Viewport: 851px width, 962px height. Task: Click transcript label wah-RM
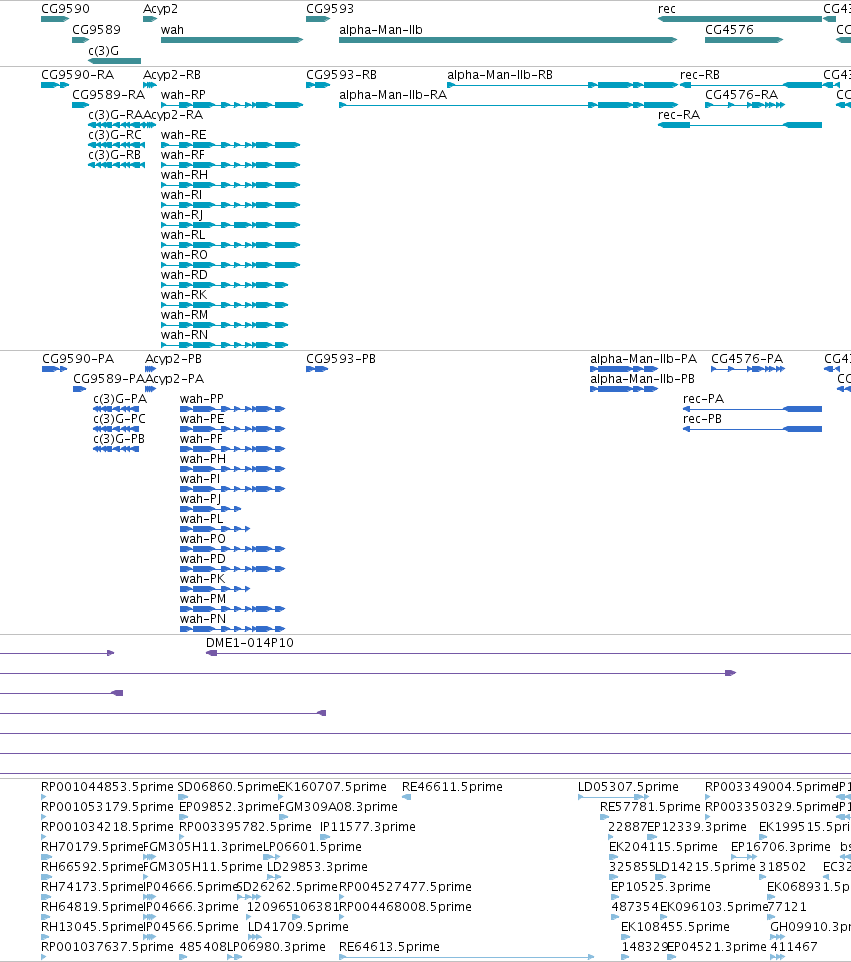(184, 315)
